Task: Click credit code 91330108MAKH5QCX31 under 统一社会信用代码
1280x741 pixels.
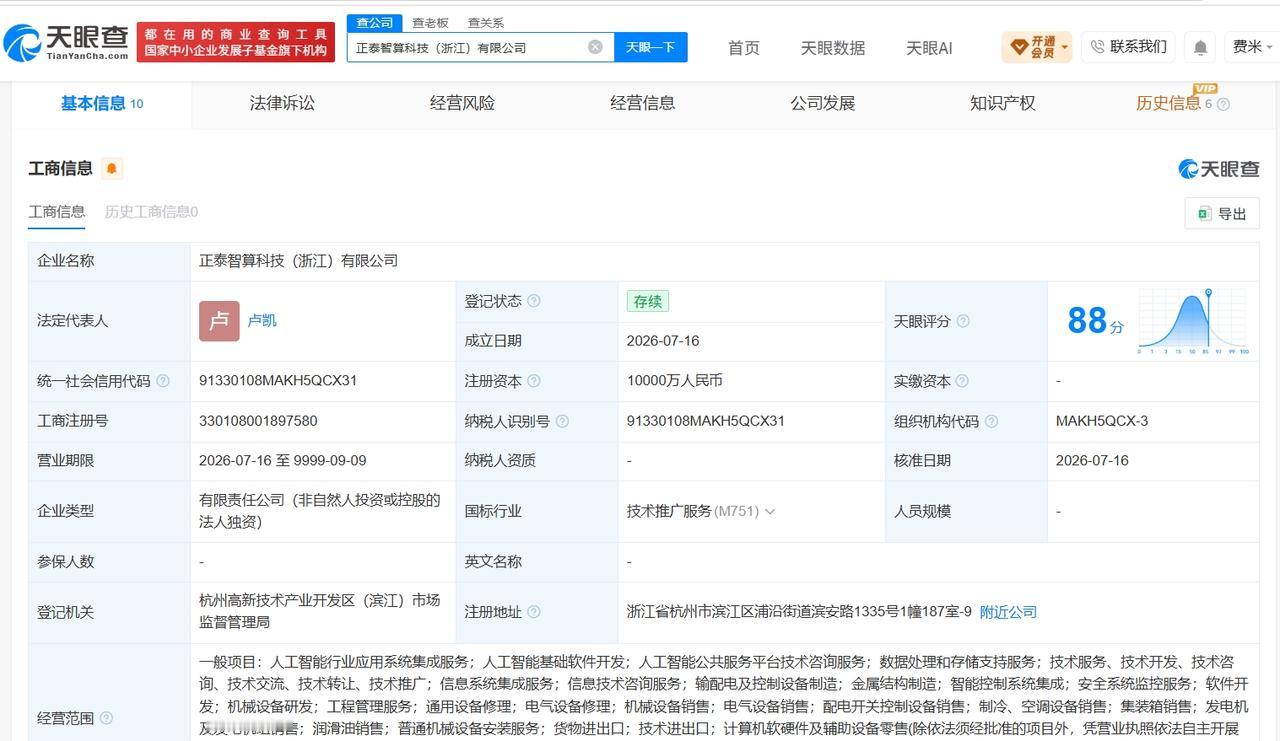Action: (x=278, y=381)
